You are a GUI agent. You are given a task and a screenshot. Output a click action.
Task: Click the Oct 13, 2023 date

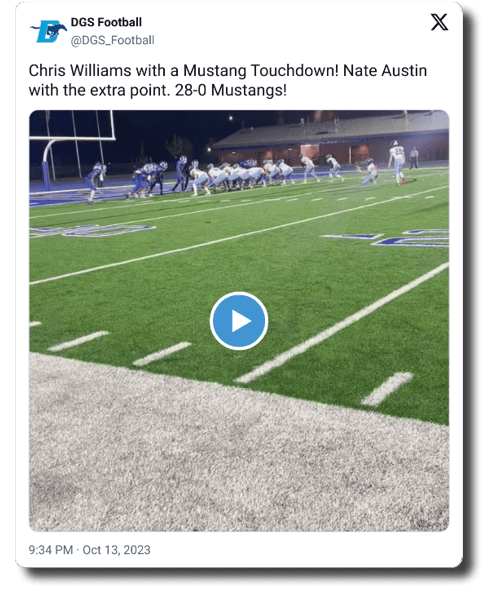click(116, 550)
